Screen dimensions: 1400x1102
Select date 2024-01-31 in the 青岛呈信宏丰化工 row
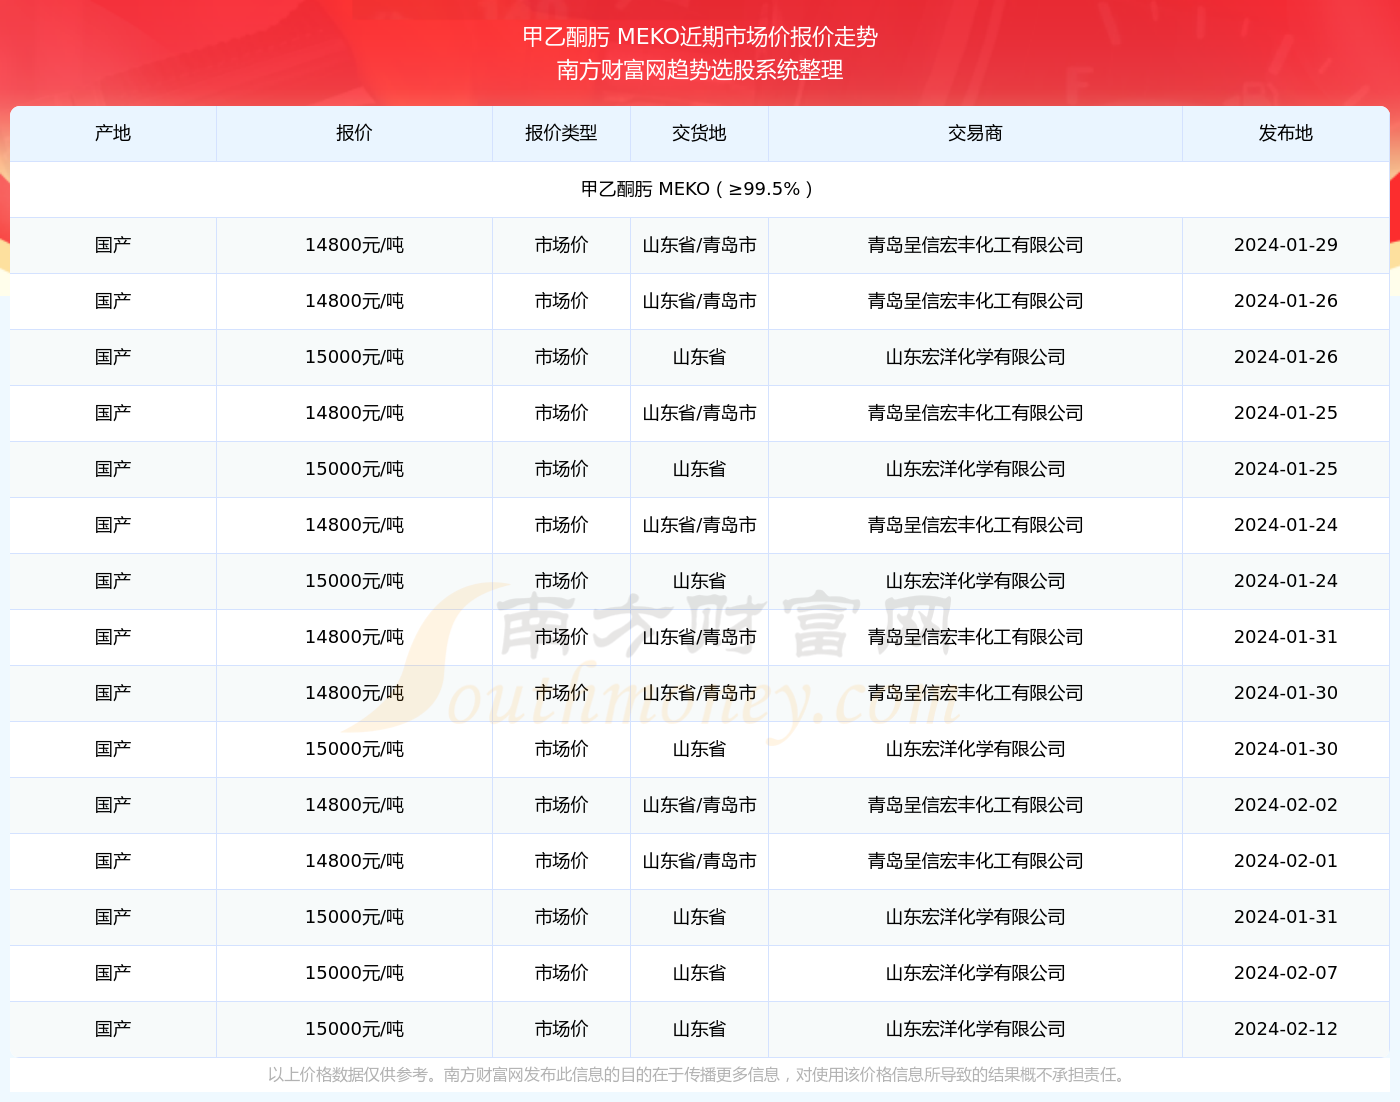click(1285, 637)
